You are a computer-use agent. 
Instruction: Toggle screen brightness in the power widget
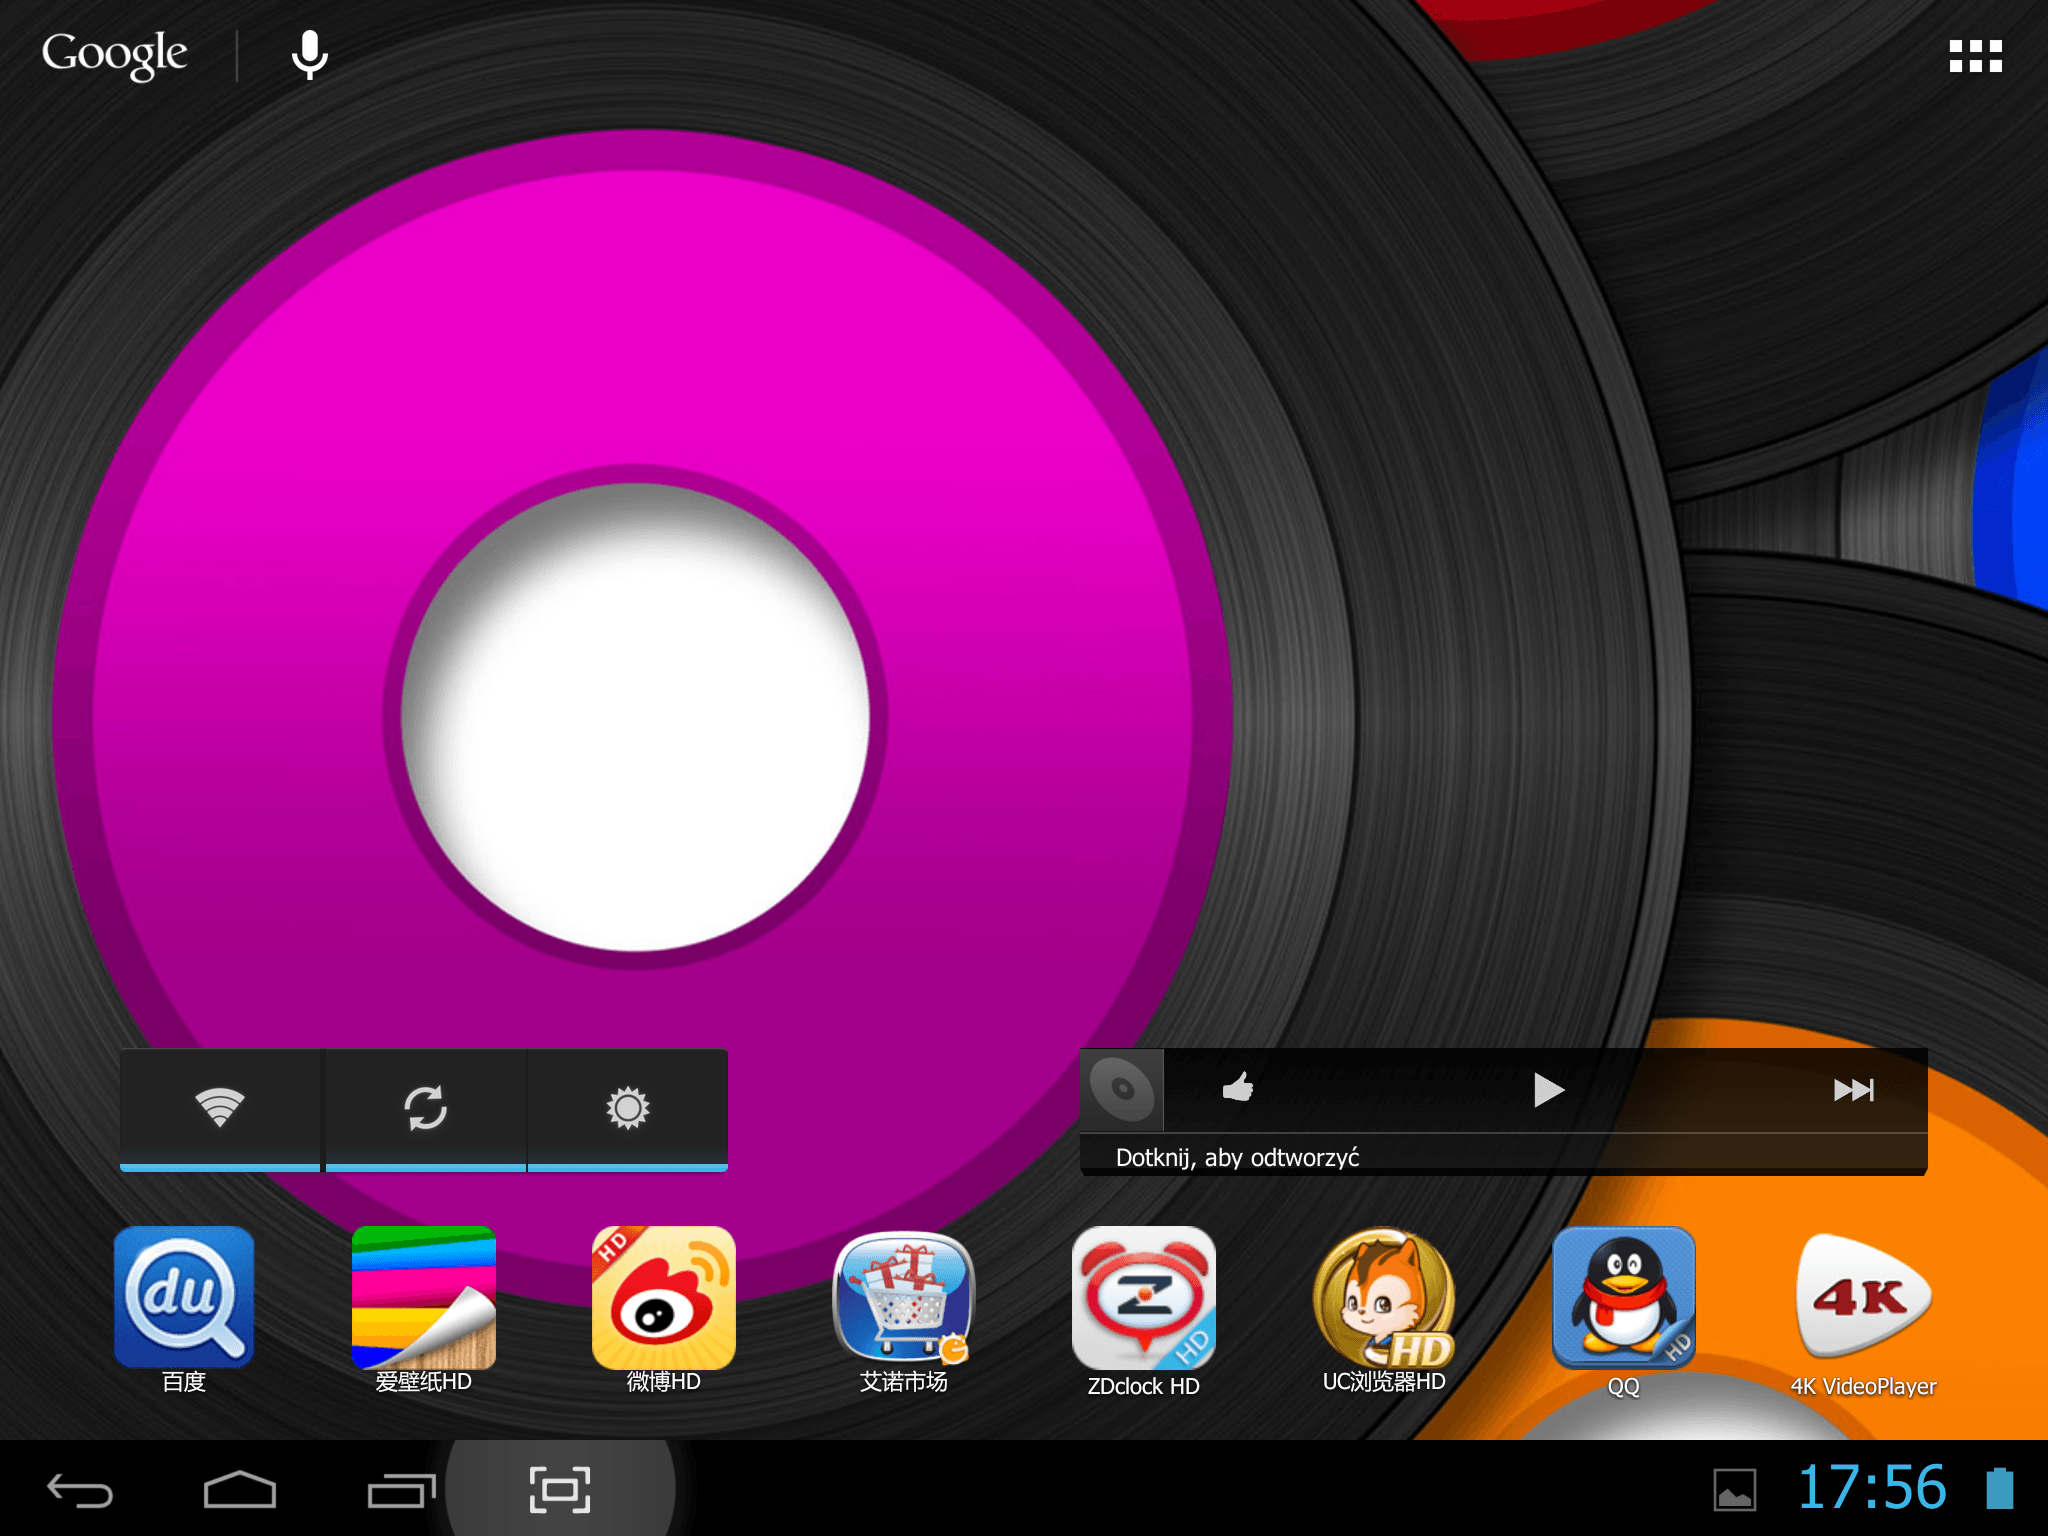tap(628, 1108)
